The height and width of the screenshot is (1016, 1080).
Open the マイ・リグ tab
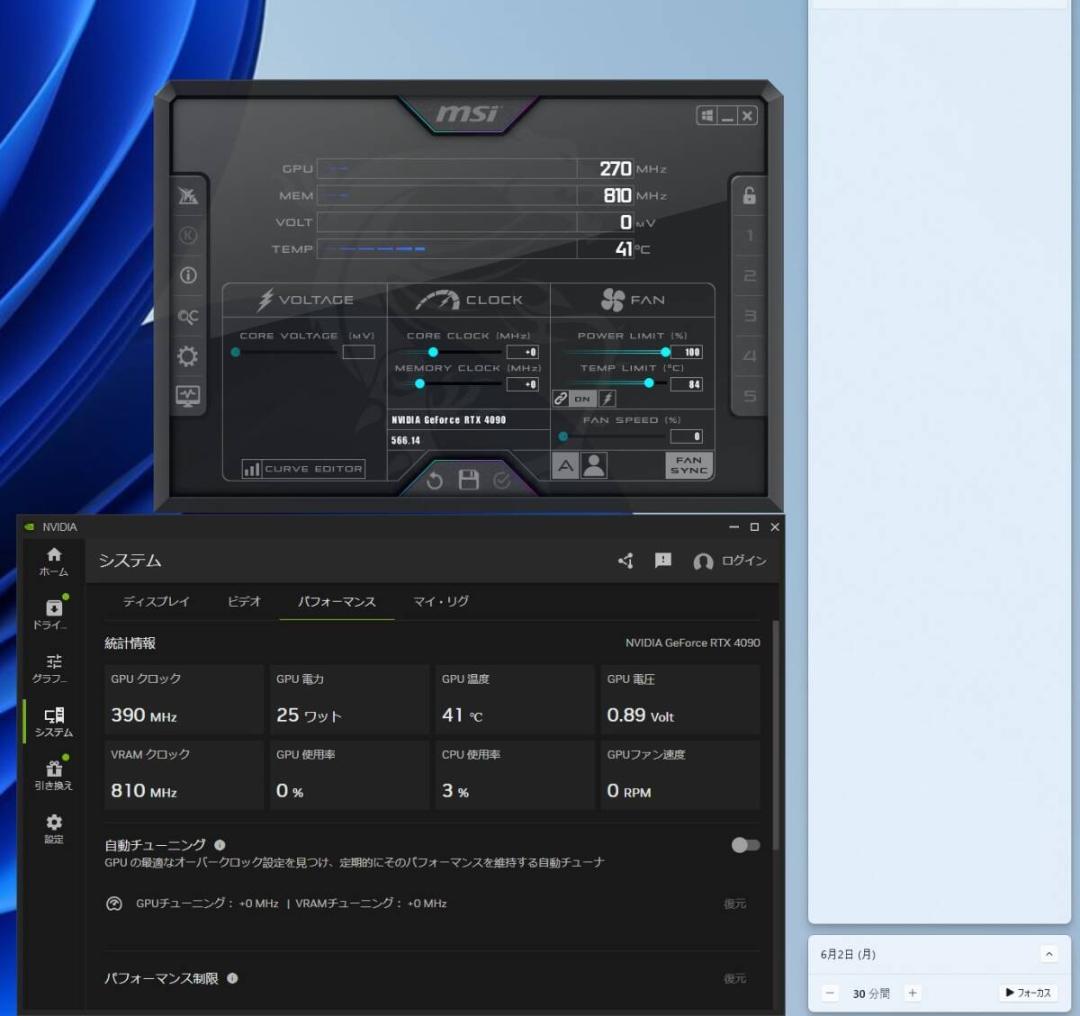[x=440, y=602]
